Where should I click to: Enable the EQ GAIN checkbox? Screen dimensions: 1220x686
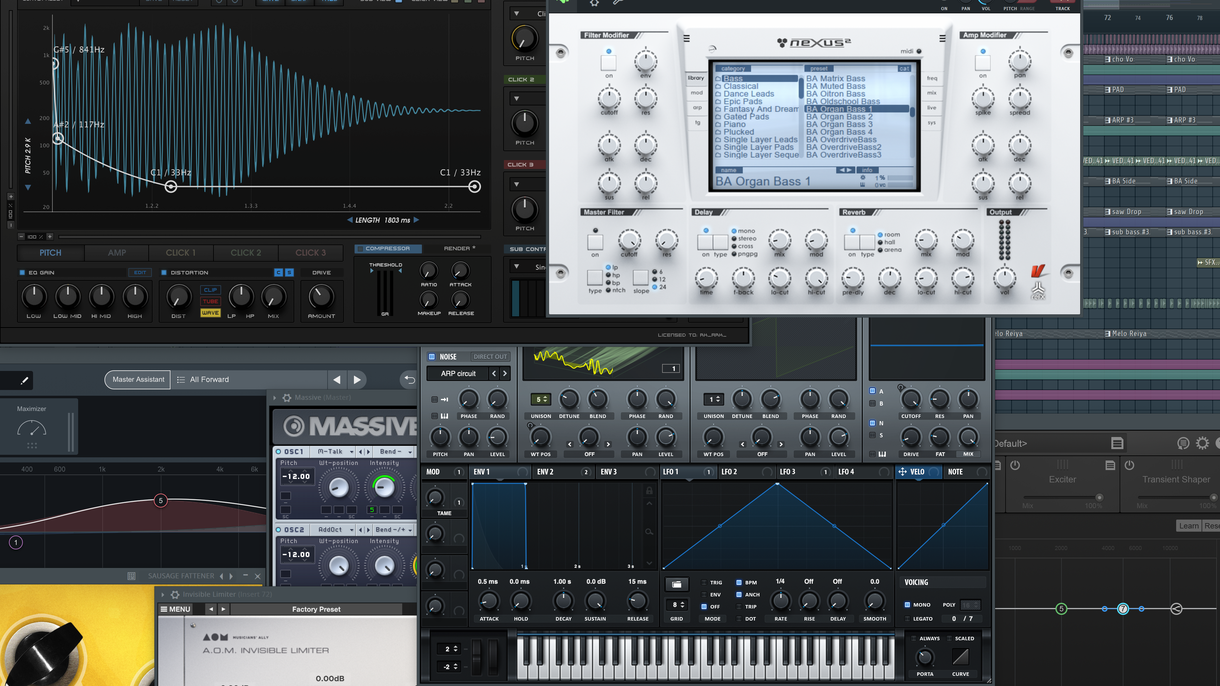click(x=23, y=272)
